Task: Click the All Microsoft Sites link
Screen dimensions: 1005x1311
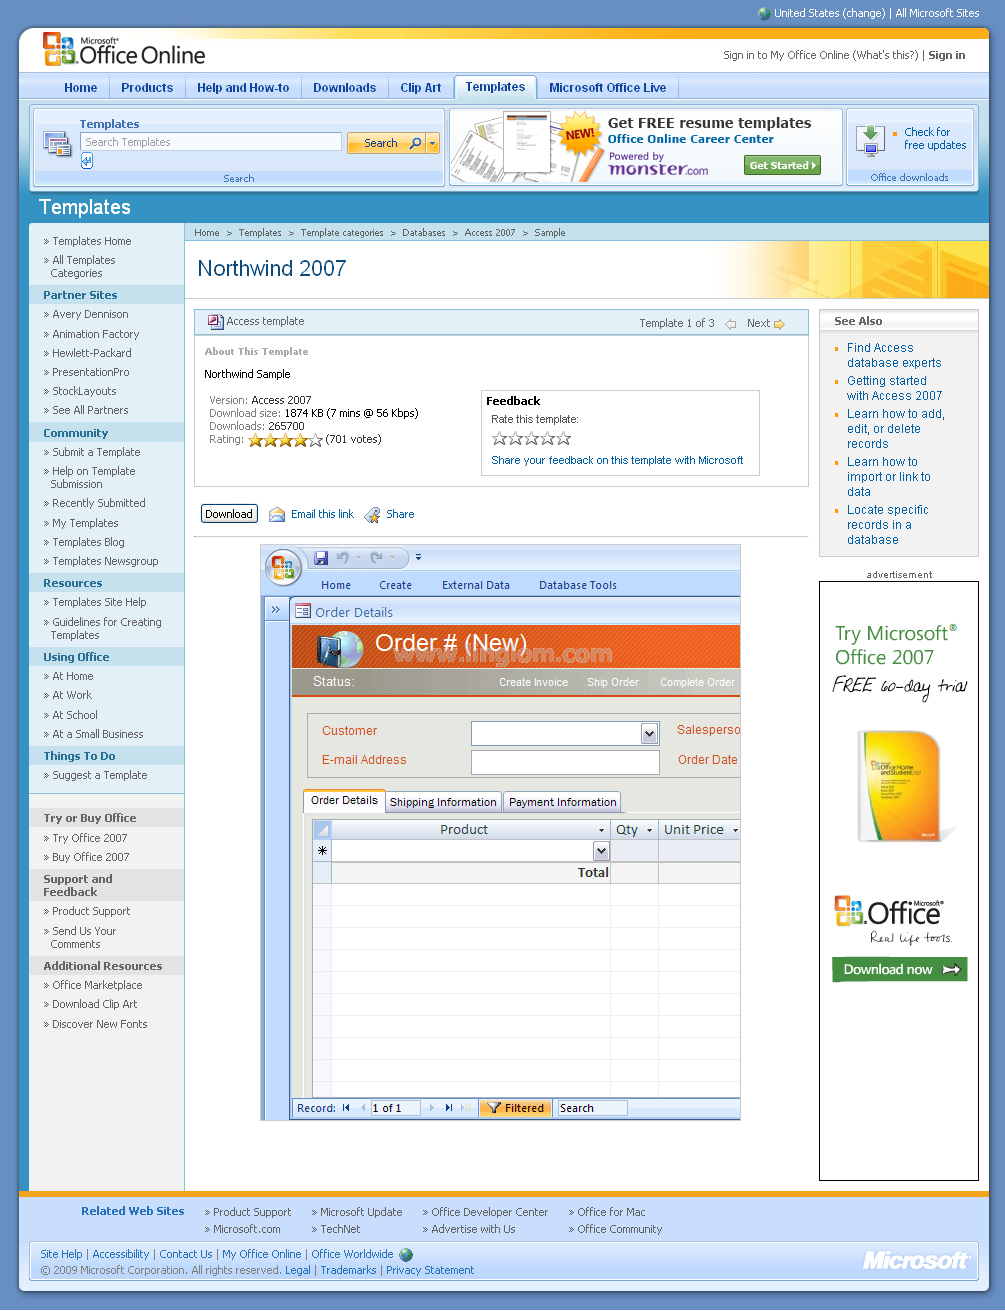Action: pos(938,13)
